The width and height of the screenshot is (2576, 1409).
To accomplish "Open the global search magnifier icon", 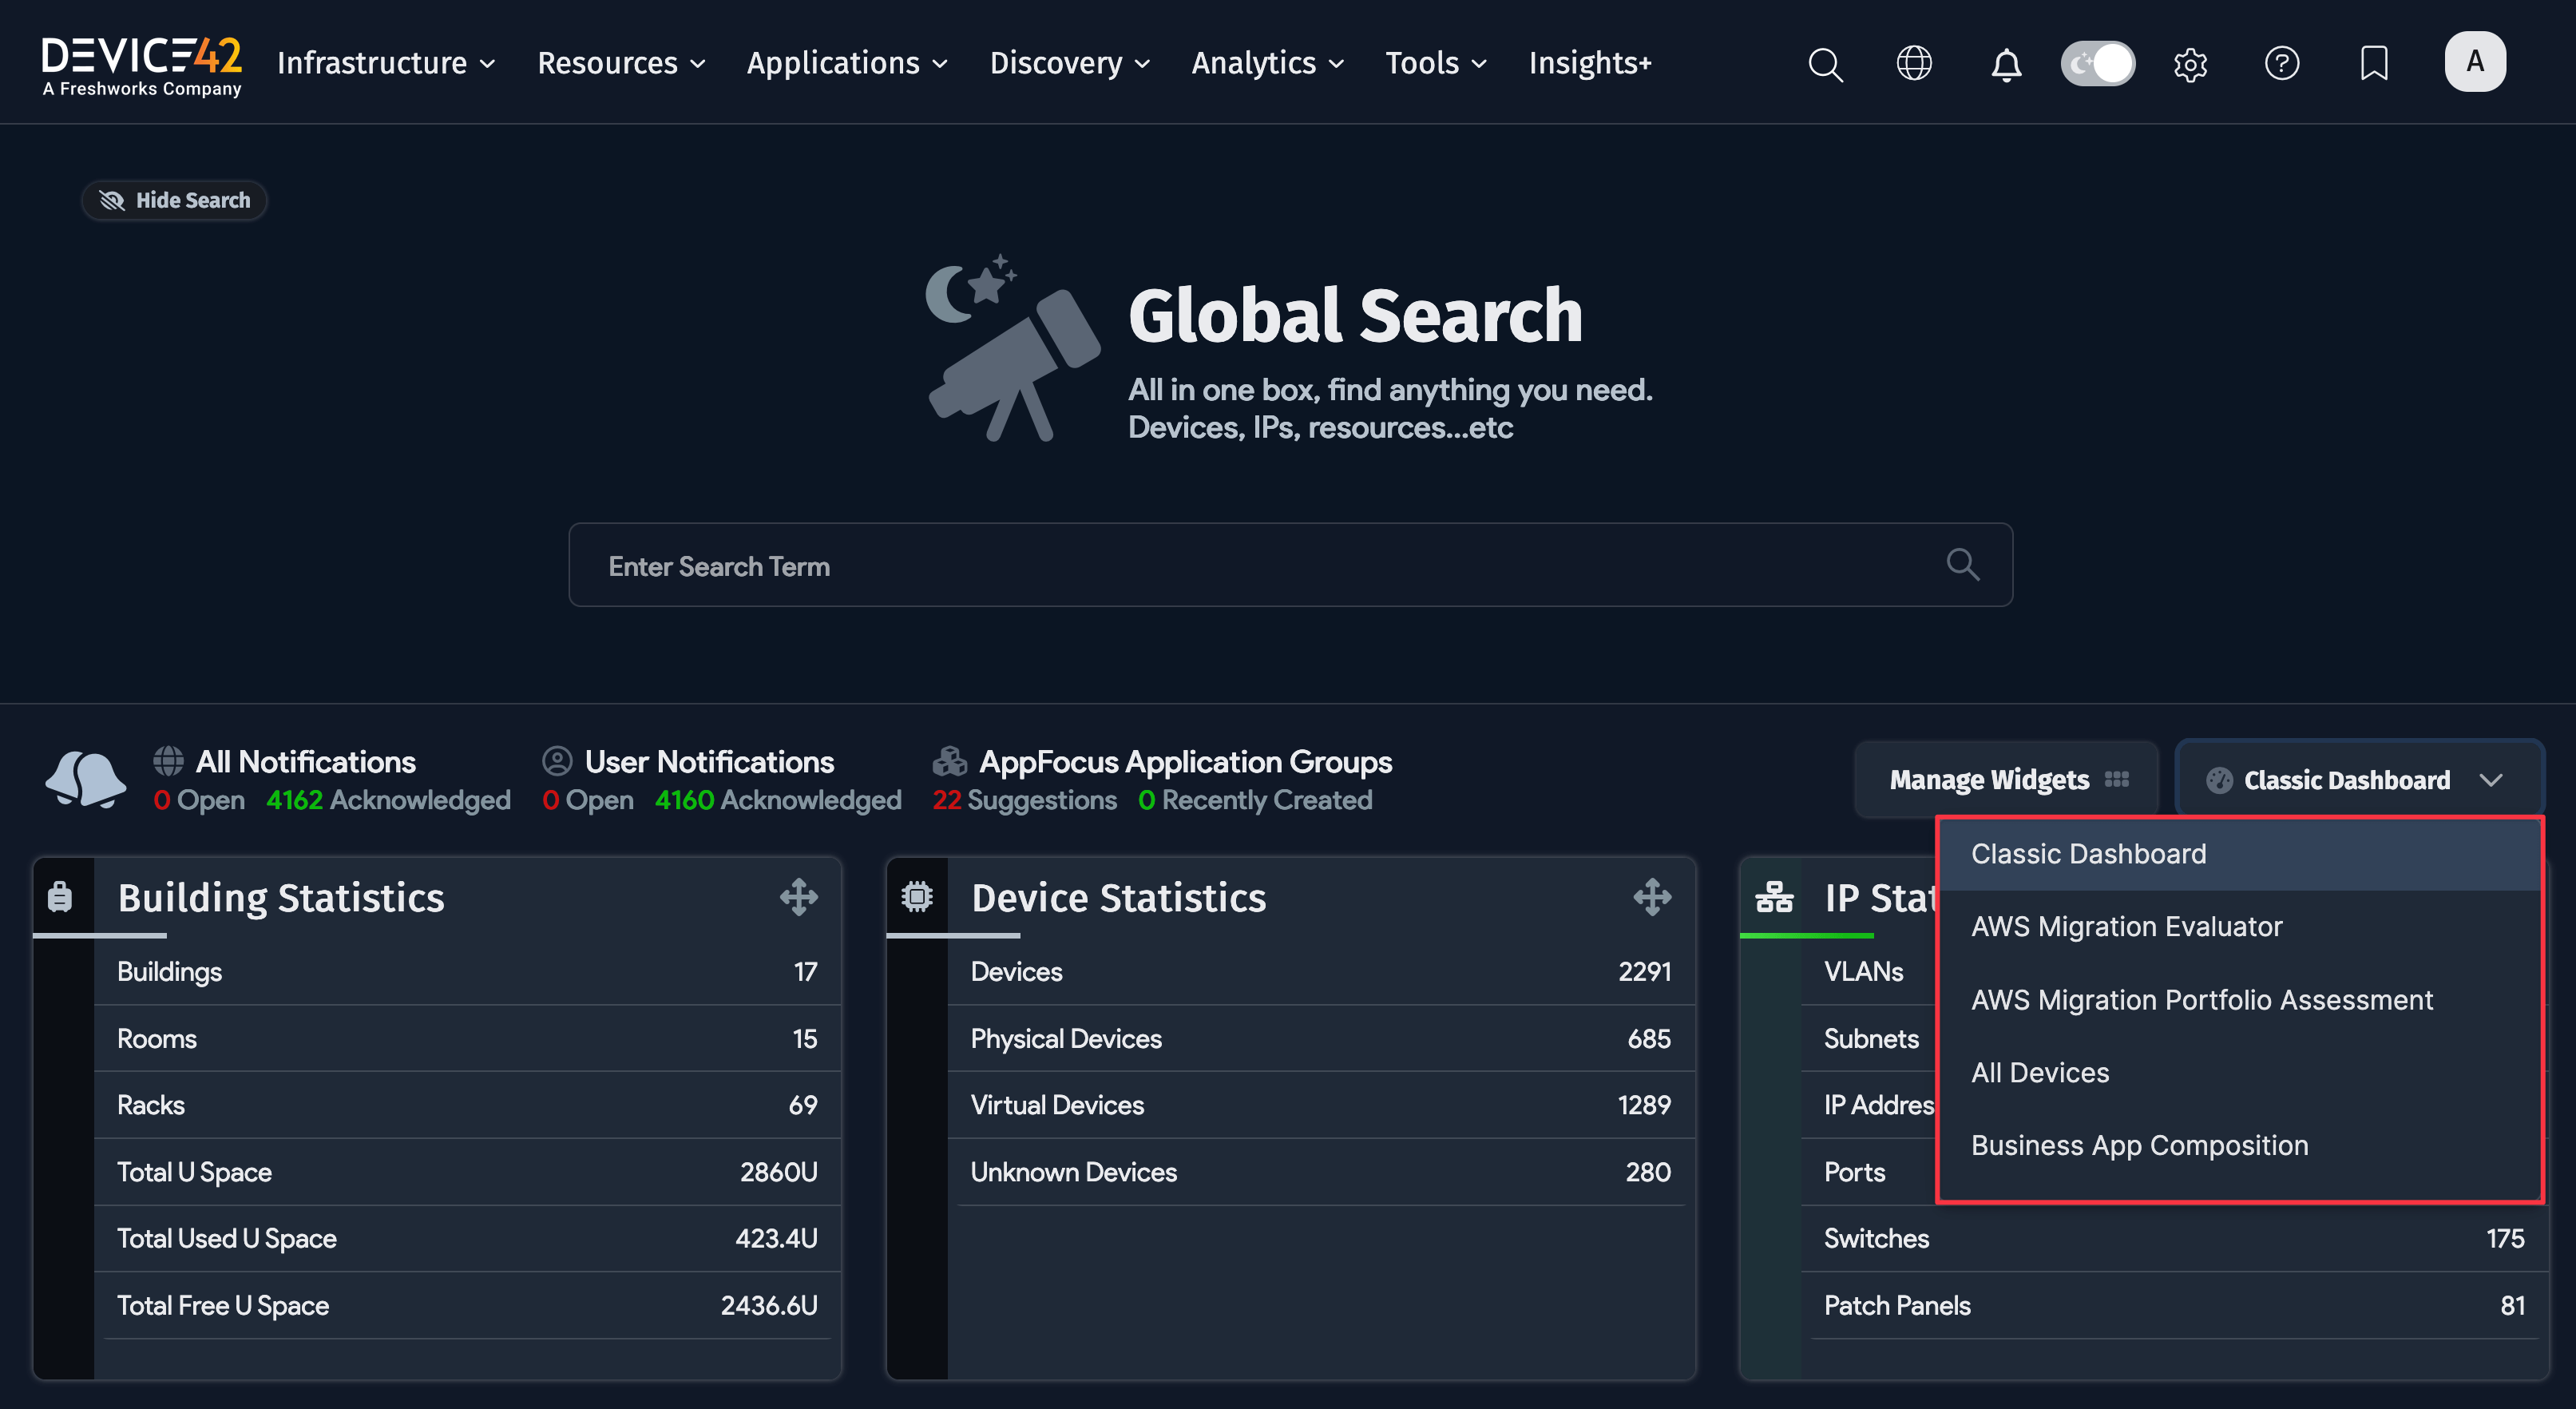I will 1825,63.
